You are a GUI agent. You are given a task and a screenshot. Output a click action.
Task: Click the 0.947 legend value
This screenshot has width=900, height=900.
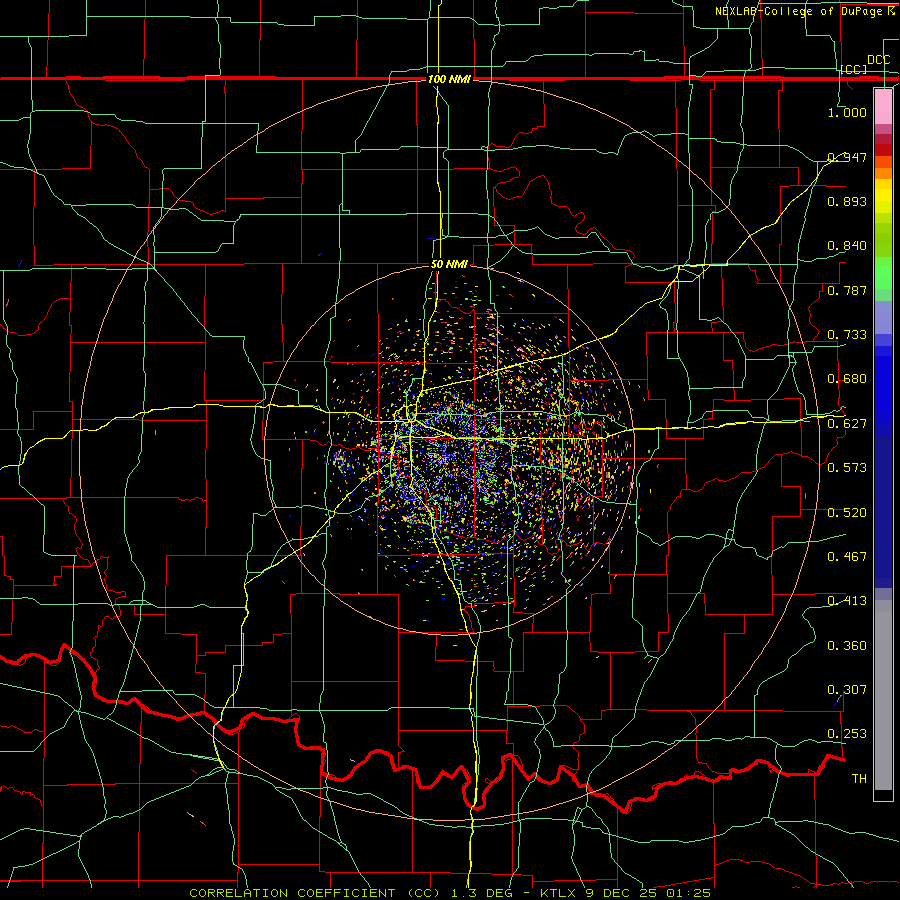click(x=847, y=157)
